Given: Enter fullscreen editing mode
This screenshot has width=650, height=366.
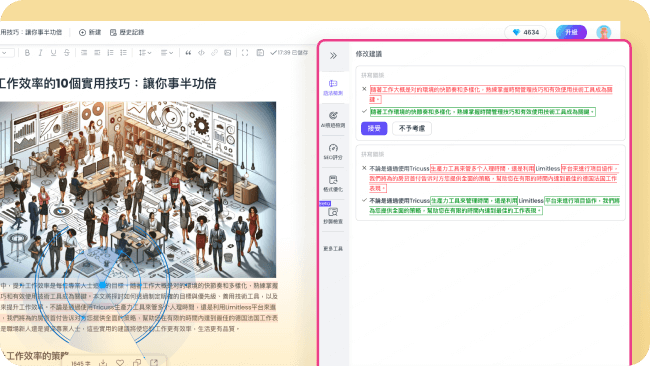Looking at the screenshot, I should point(245,53).
